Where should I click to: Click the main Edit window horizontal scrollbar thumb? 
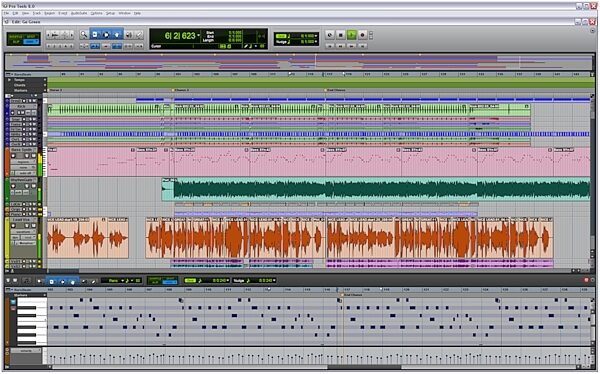(x=63, y=271)
